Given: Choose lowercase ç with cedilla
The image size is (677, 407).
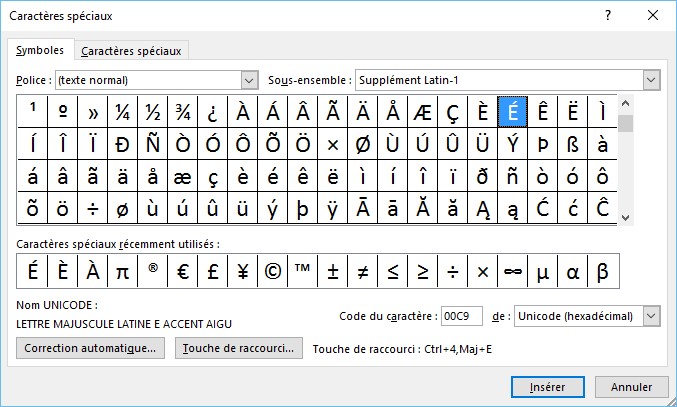Looking at the screenshot, I should coord(212,176).
